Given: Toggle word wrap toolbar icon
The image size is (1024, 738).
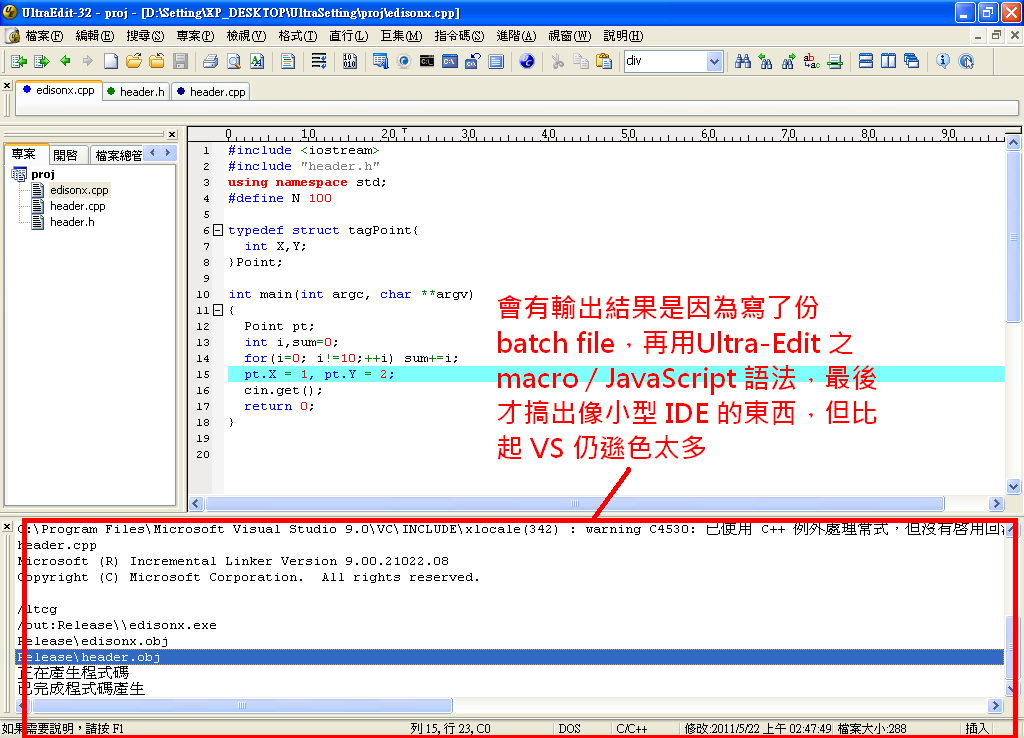Looking at the screenshot, I should click(x=319, y=61).
